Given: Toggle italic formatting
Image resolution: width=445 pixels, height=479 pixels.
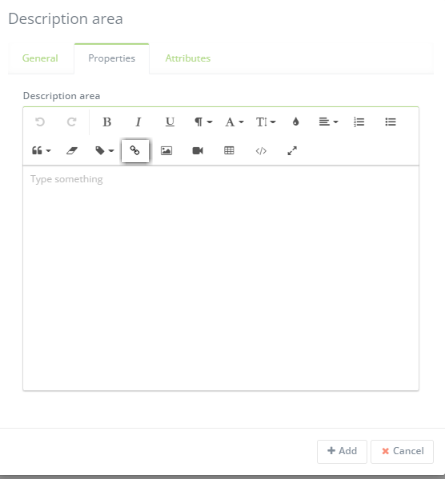Looking at the screenshot, I should [138, 122].
